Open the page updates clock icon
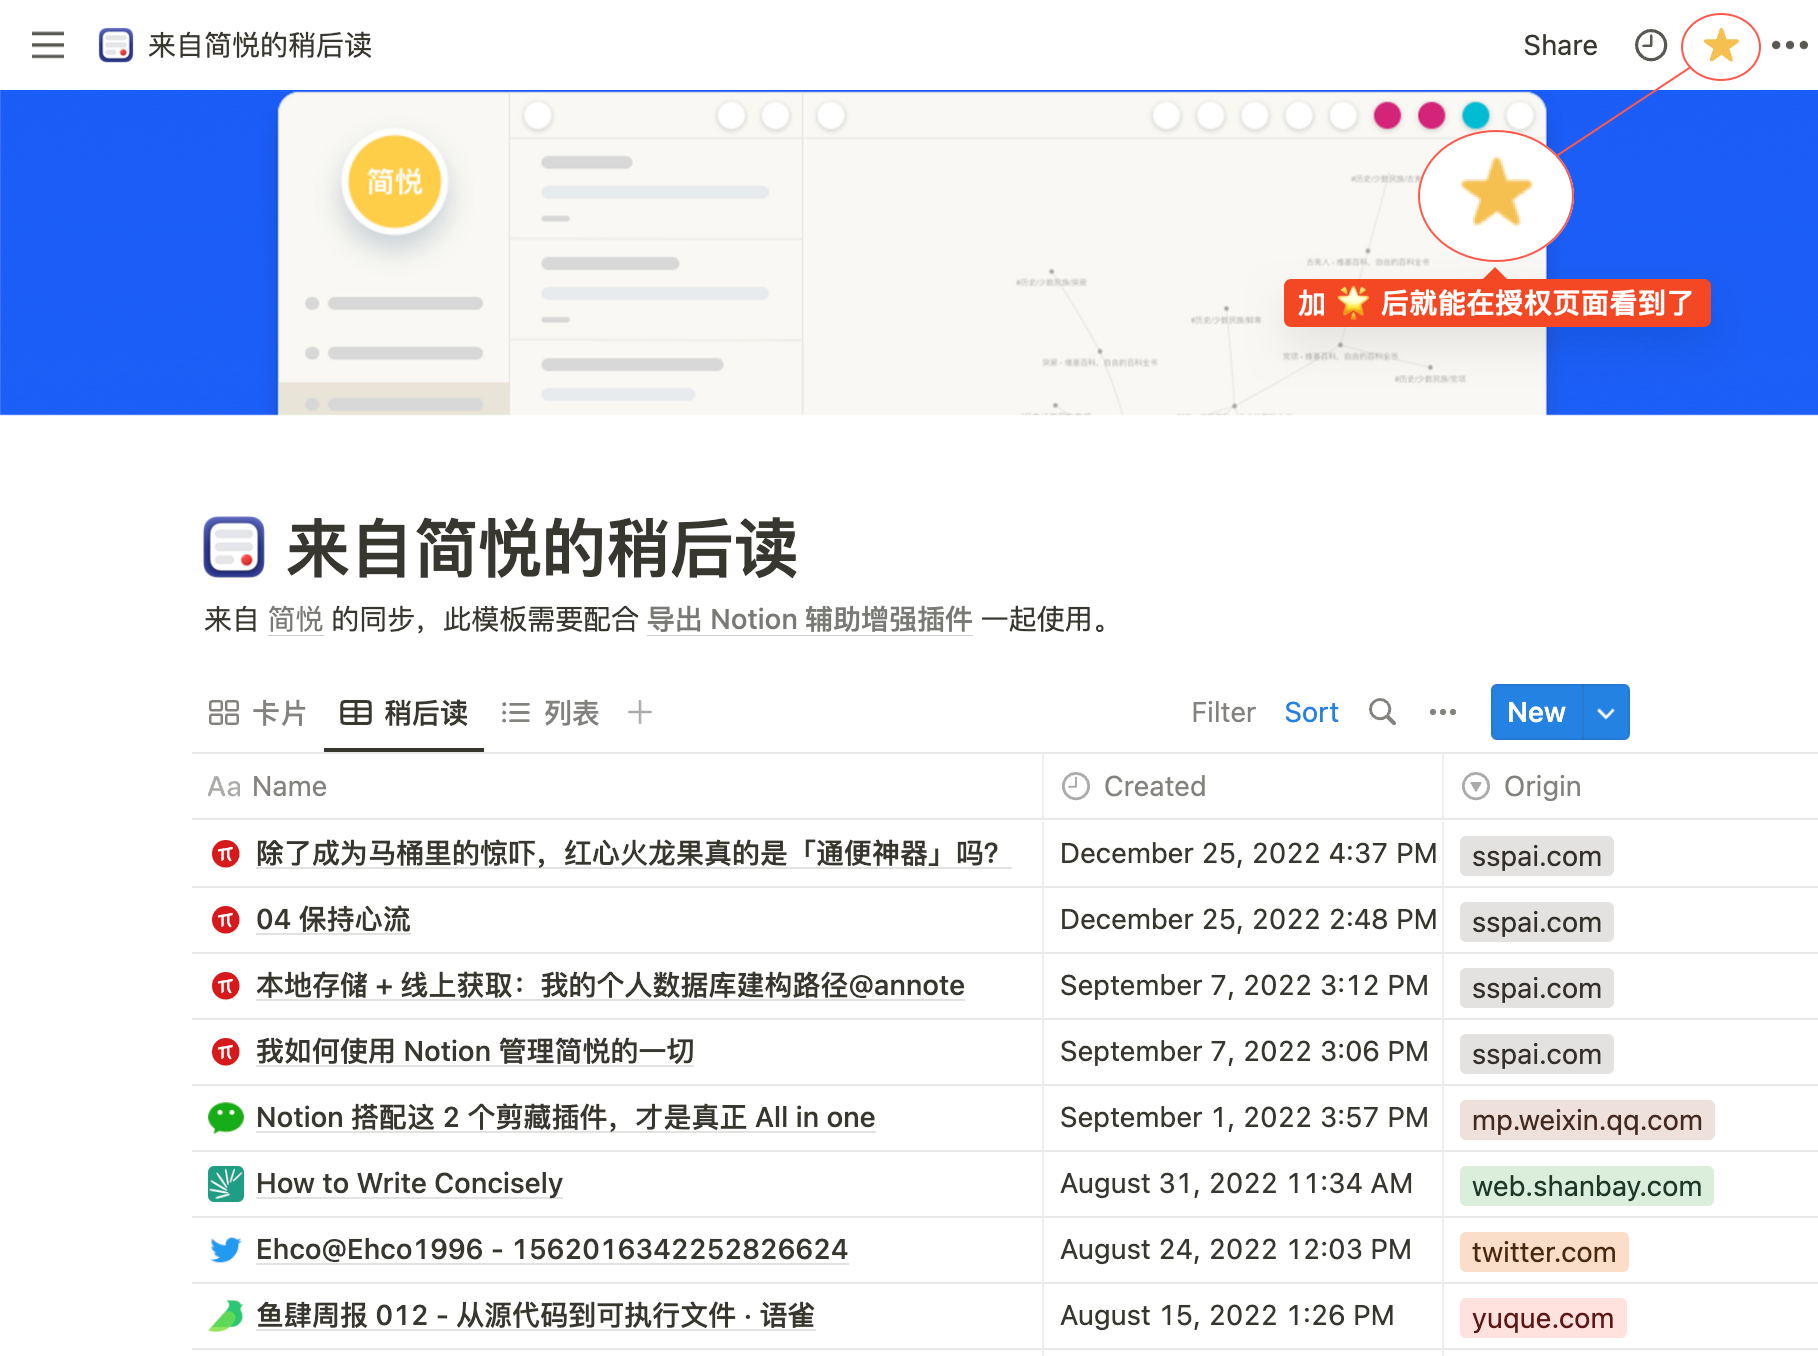This screenshot has width=1818, height=1356. [x=1651, y=45]
